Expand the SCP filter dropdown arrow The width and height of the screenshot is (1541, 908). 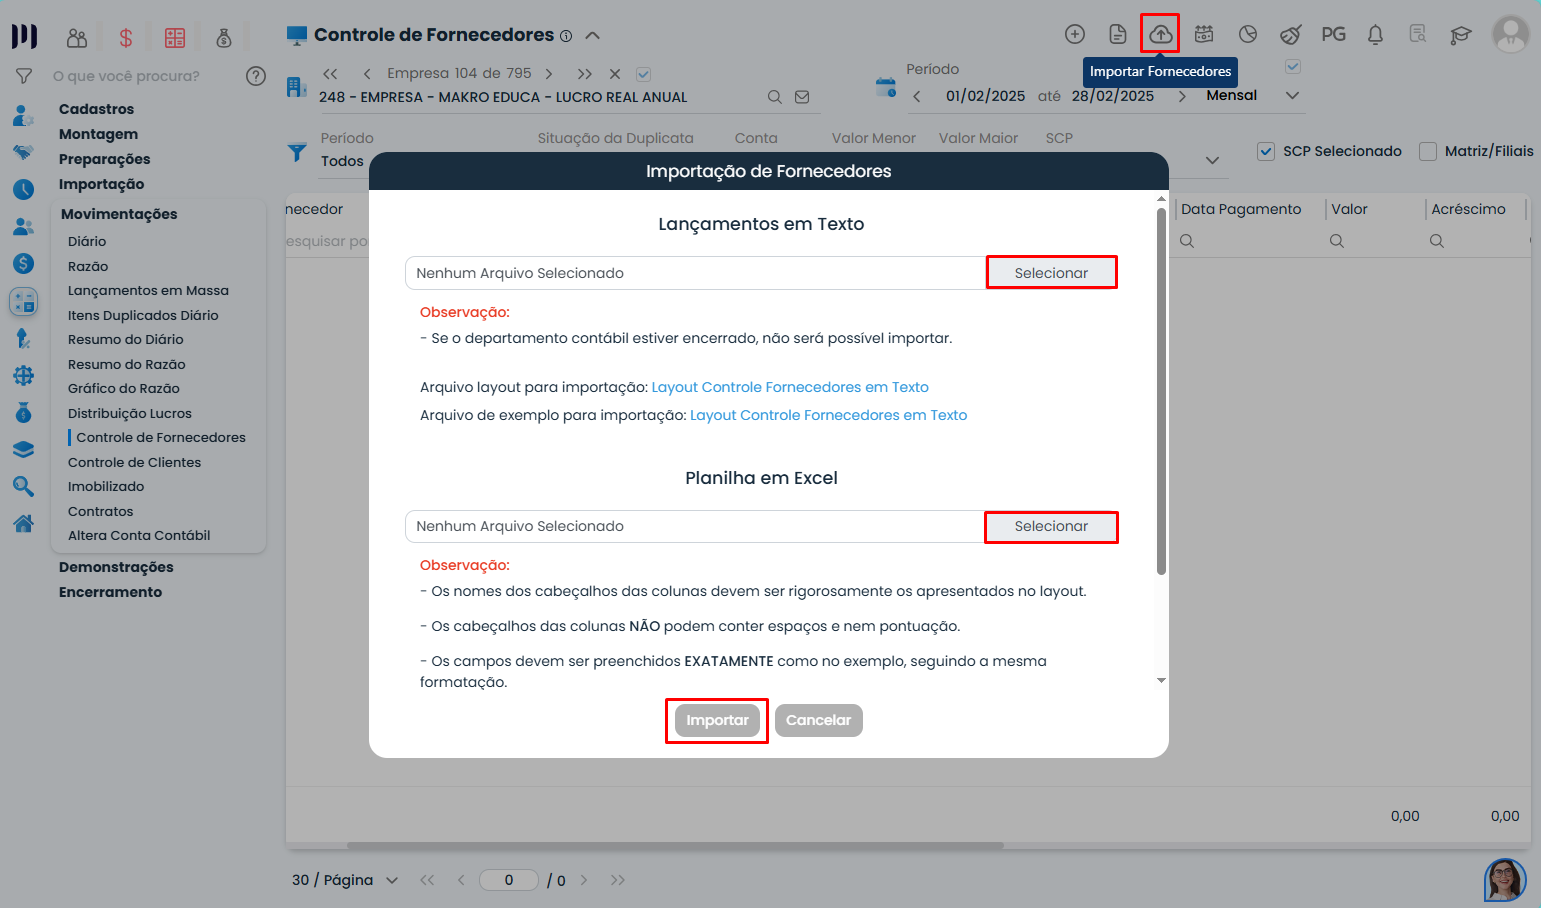coord(1212,160)
